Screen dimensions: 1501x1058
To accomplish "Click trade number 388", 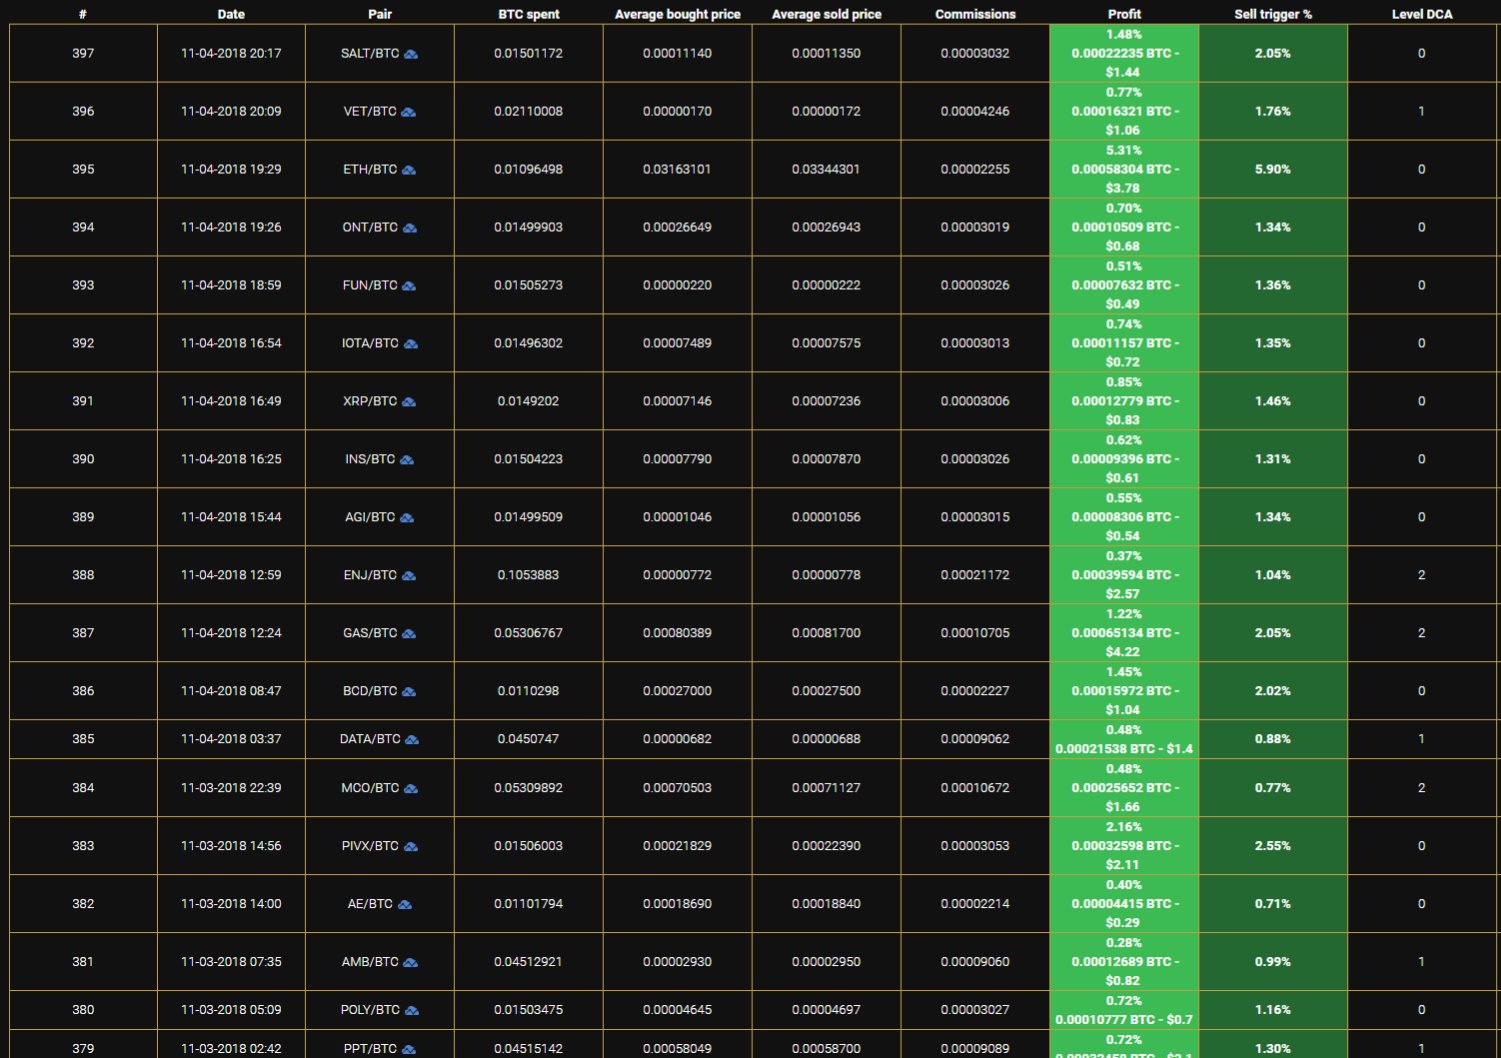I will coord(83,575).
